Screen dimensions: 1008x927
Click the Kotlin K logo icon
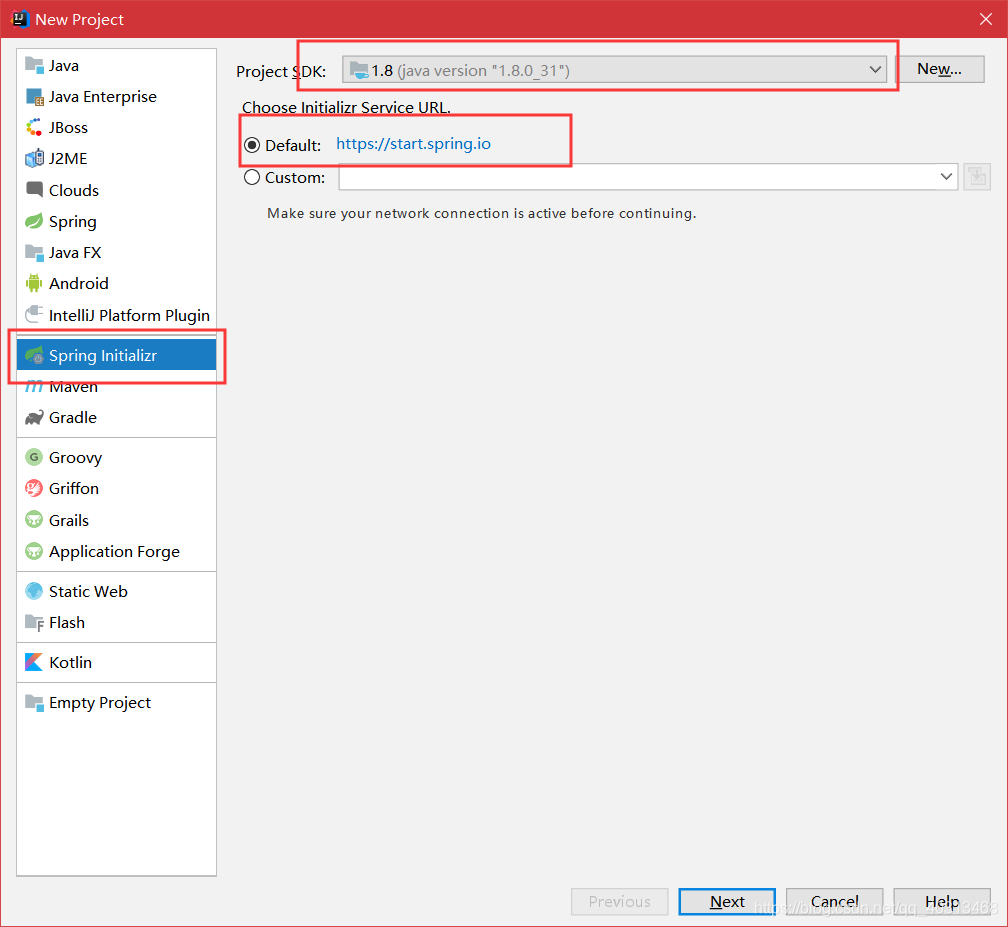tap(34, 662)
